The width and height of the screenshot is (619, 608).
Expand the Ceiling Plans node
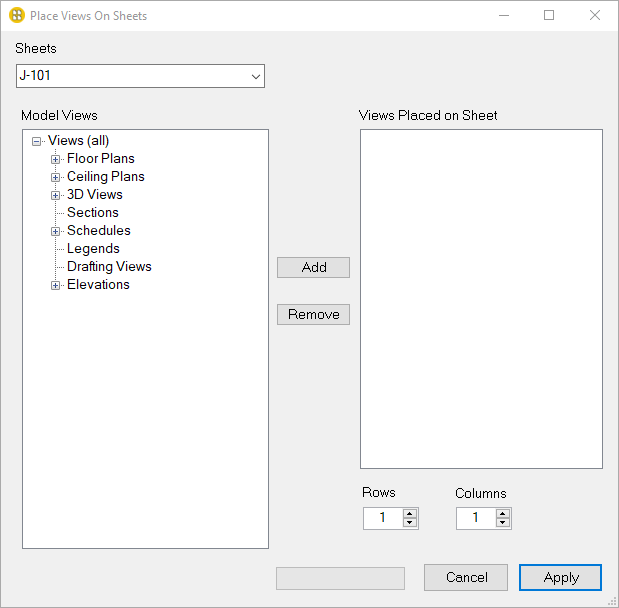point(56,177)
